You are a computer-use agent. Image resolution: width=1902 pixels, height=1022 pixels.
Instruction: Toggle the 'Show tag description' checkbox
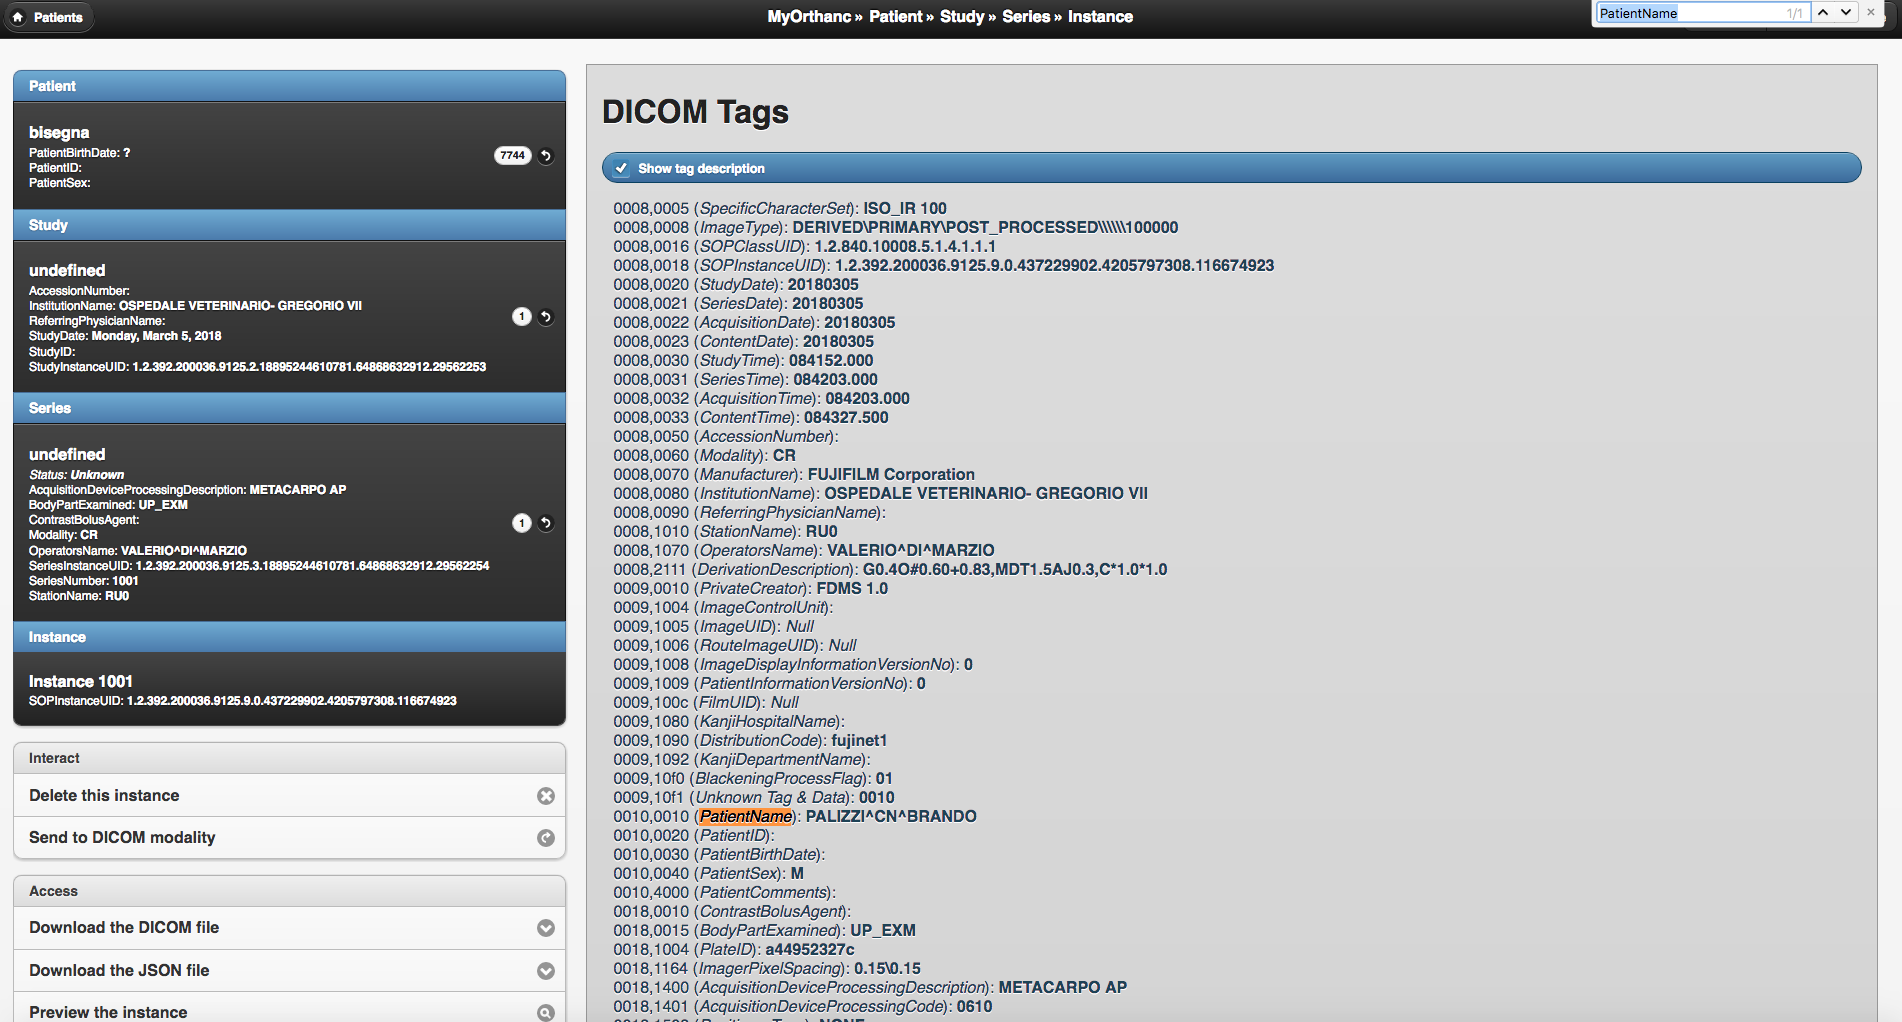click(x=621, y=168)
